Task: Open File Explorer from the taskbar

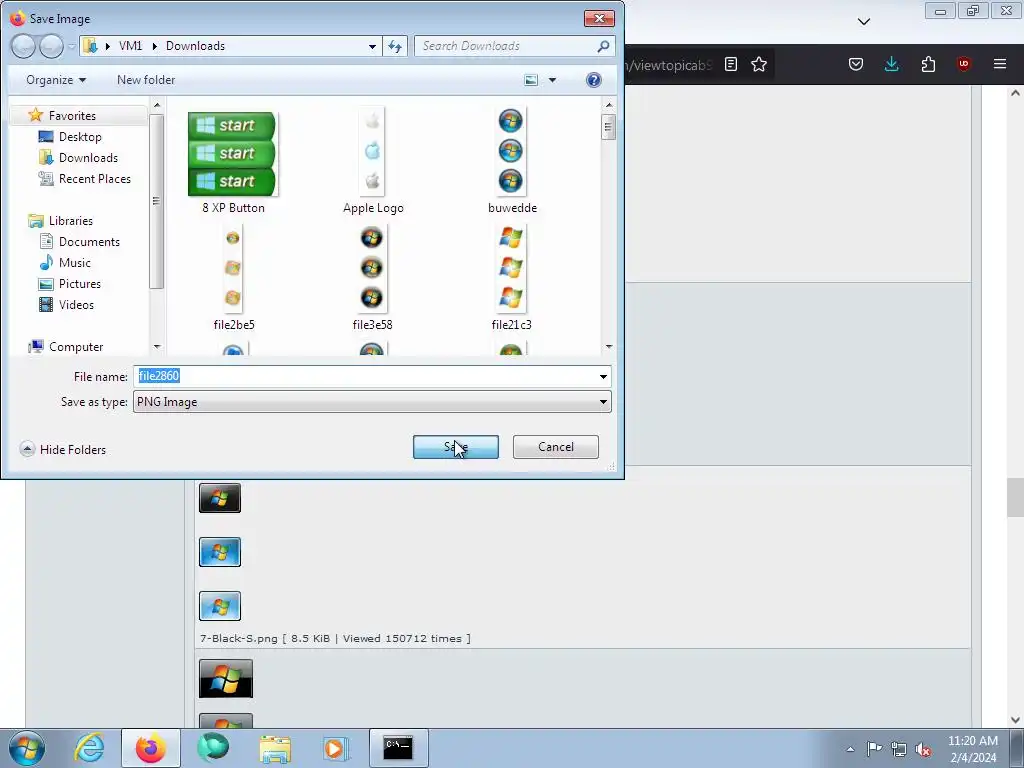Action: pos(275,748)
